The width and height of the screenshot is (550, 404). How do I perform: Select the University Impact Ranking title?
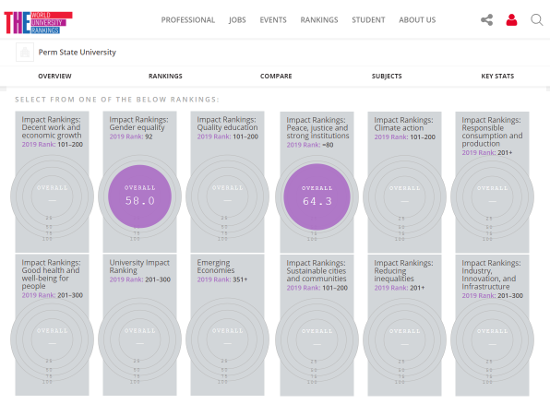pyautogui.click(x=139, y=267)
